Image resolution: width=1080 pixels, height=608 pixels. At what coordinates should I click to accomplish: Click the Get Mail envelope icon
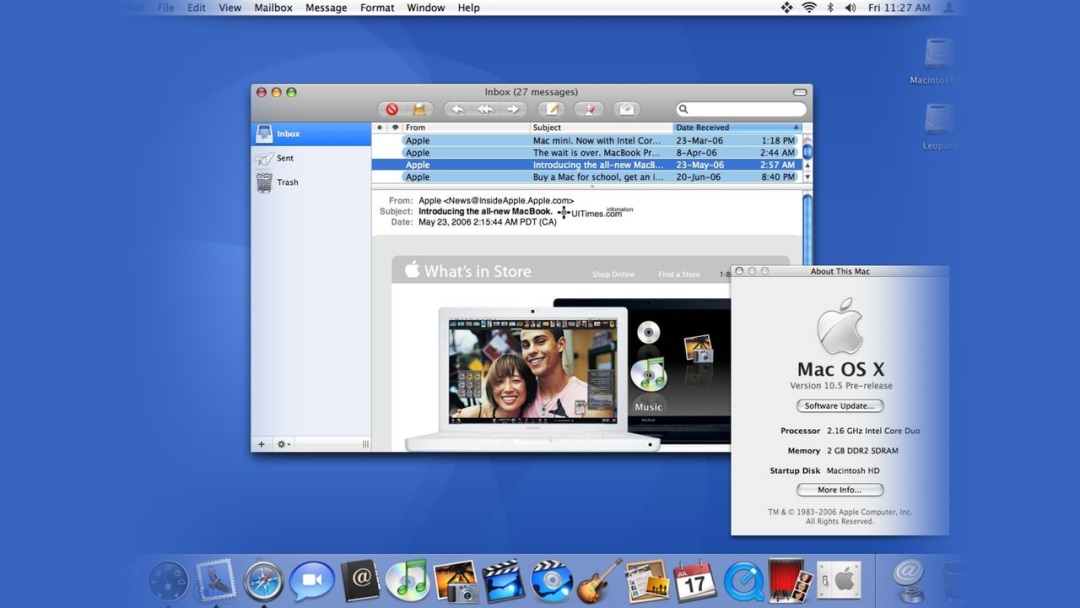(626, 109)
